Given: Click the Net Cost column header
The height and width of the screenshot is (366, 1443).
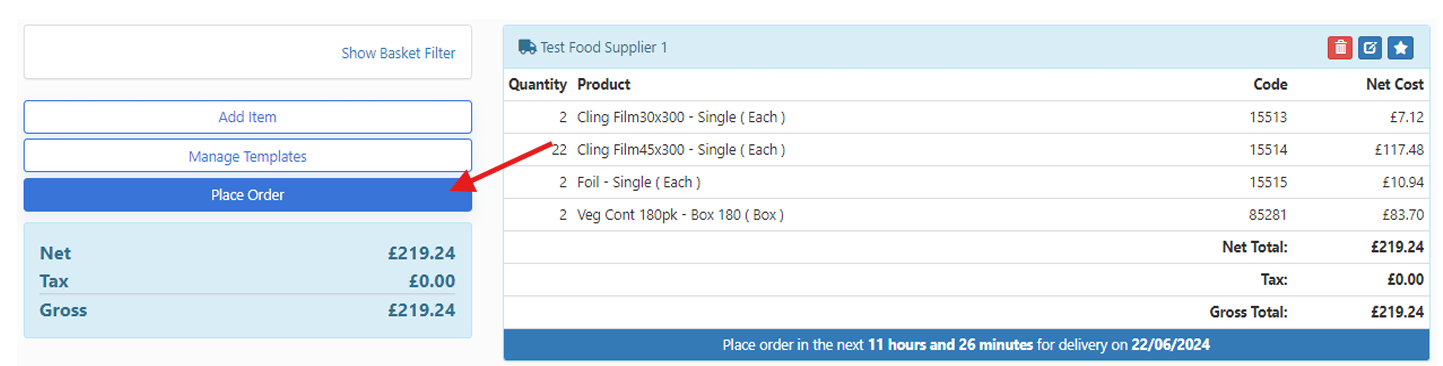Looking at the screenshot, I should 1395,85.
